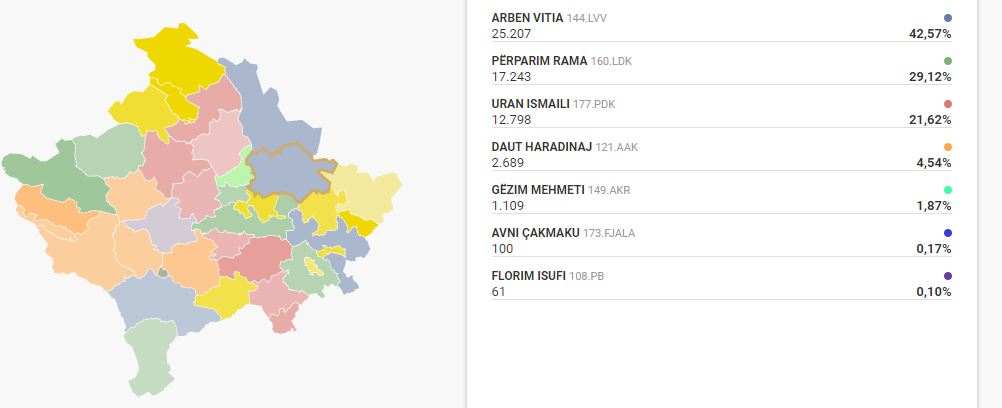The width and height of the screenshot is (1002, 408).
Task: Click Arben Vitia's 42,57% vote share
Action: click(929, 33)
